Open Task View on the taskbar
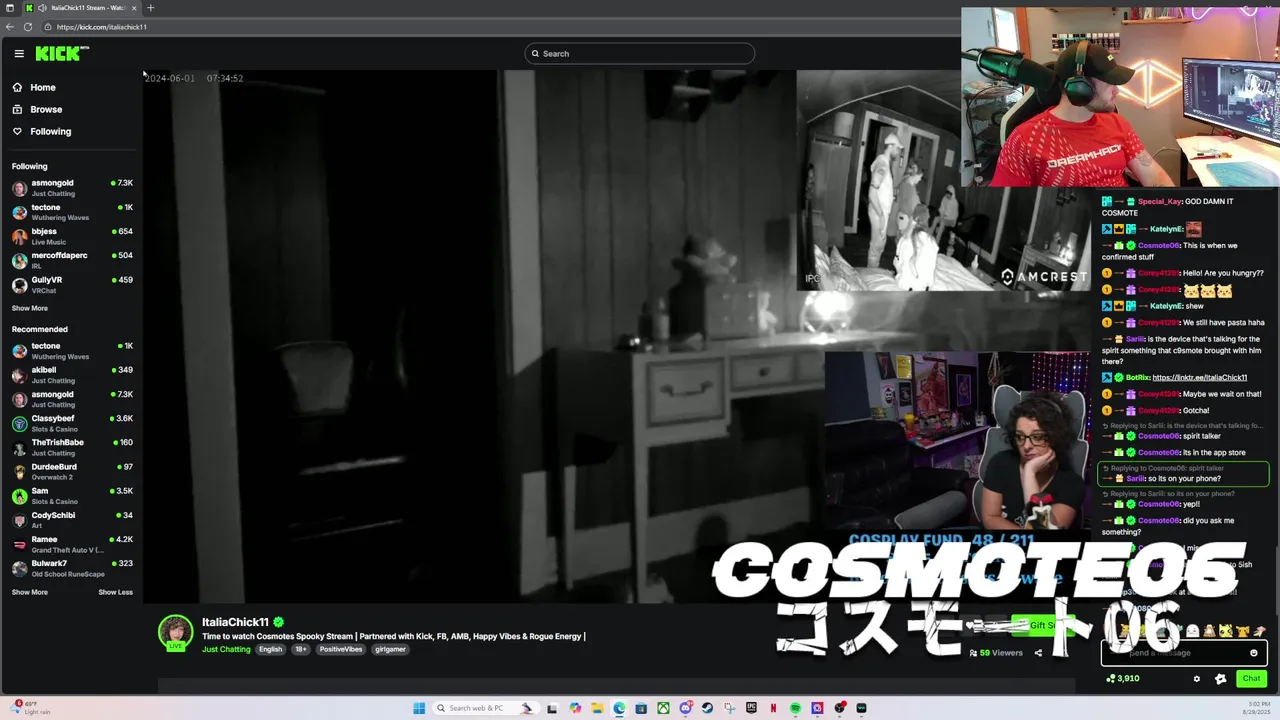Image resolution: width=1280 pixels, height=720 pixels. tap(551, 708)
